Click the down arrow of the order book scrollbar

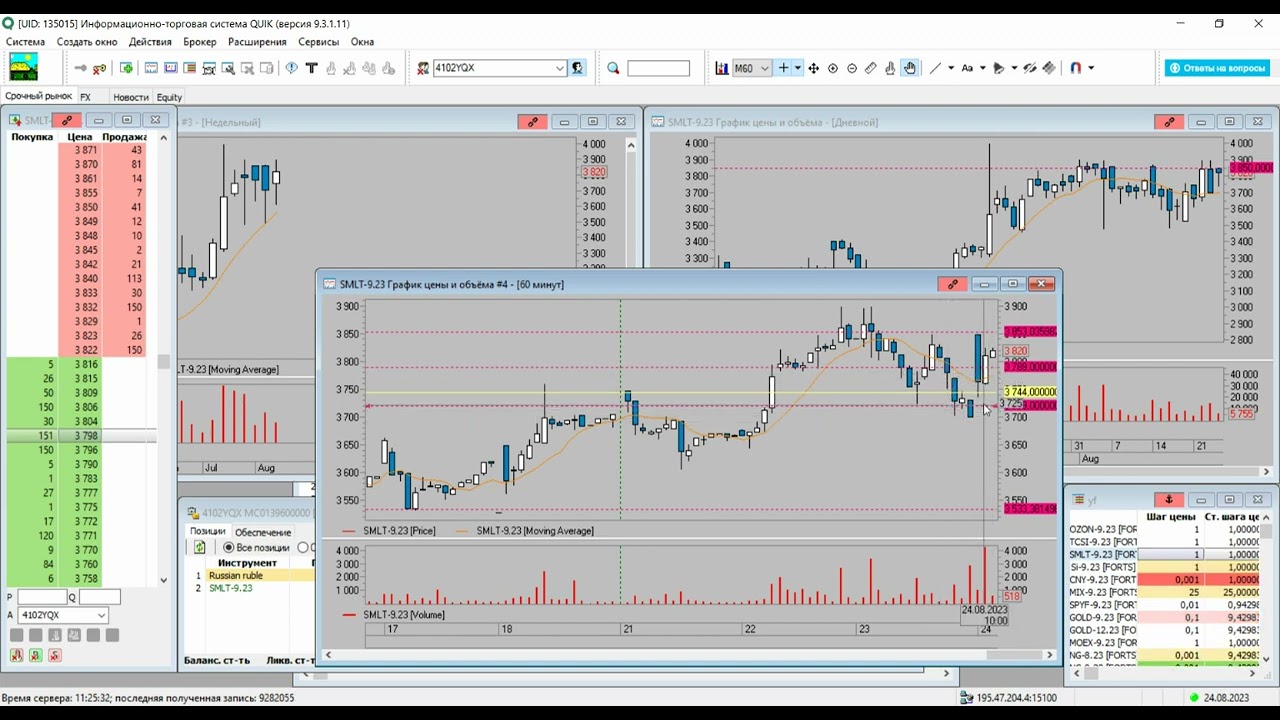point(164,579)
